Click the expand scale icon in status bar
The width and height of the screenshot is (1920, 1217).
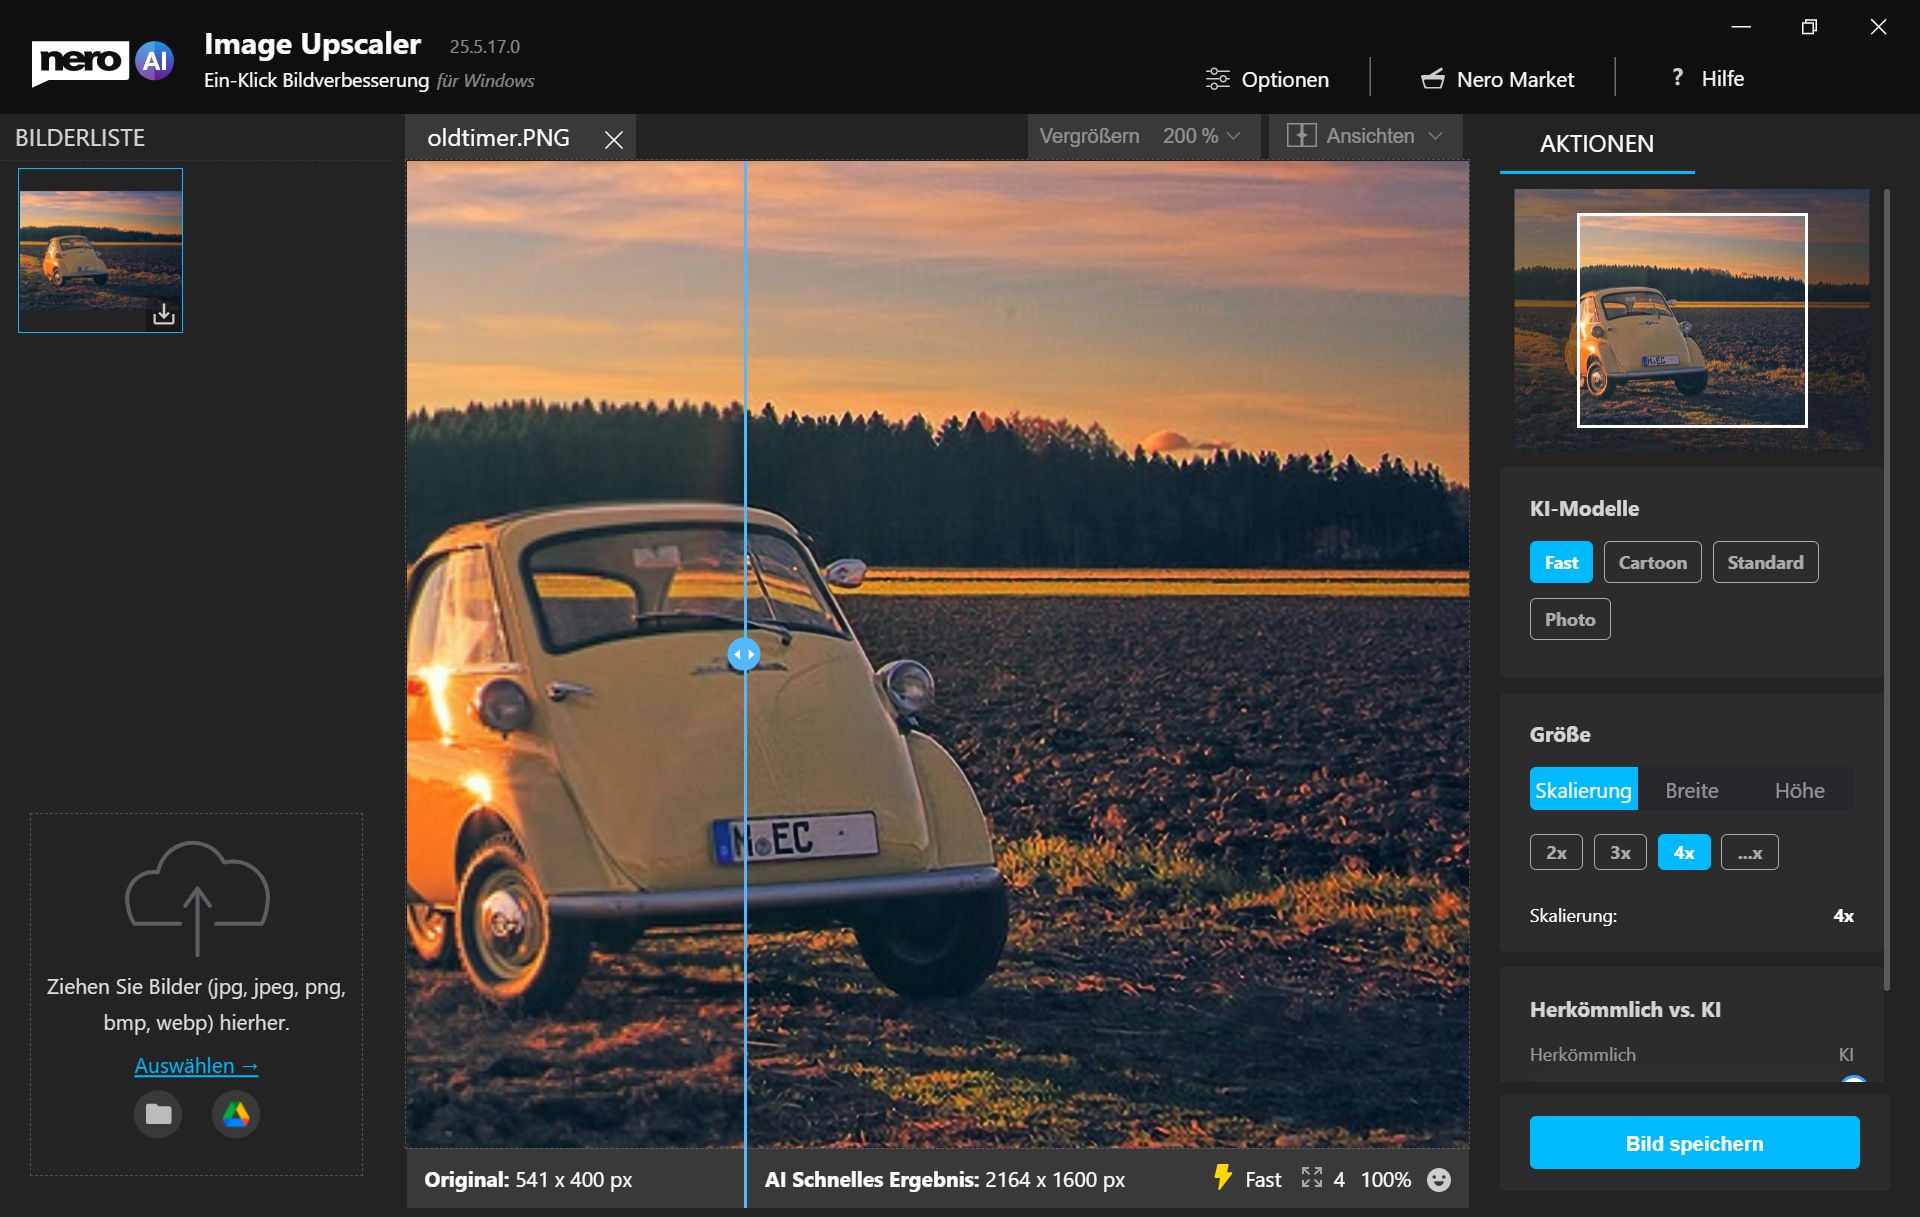[x=1312, y=1178]
